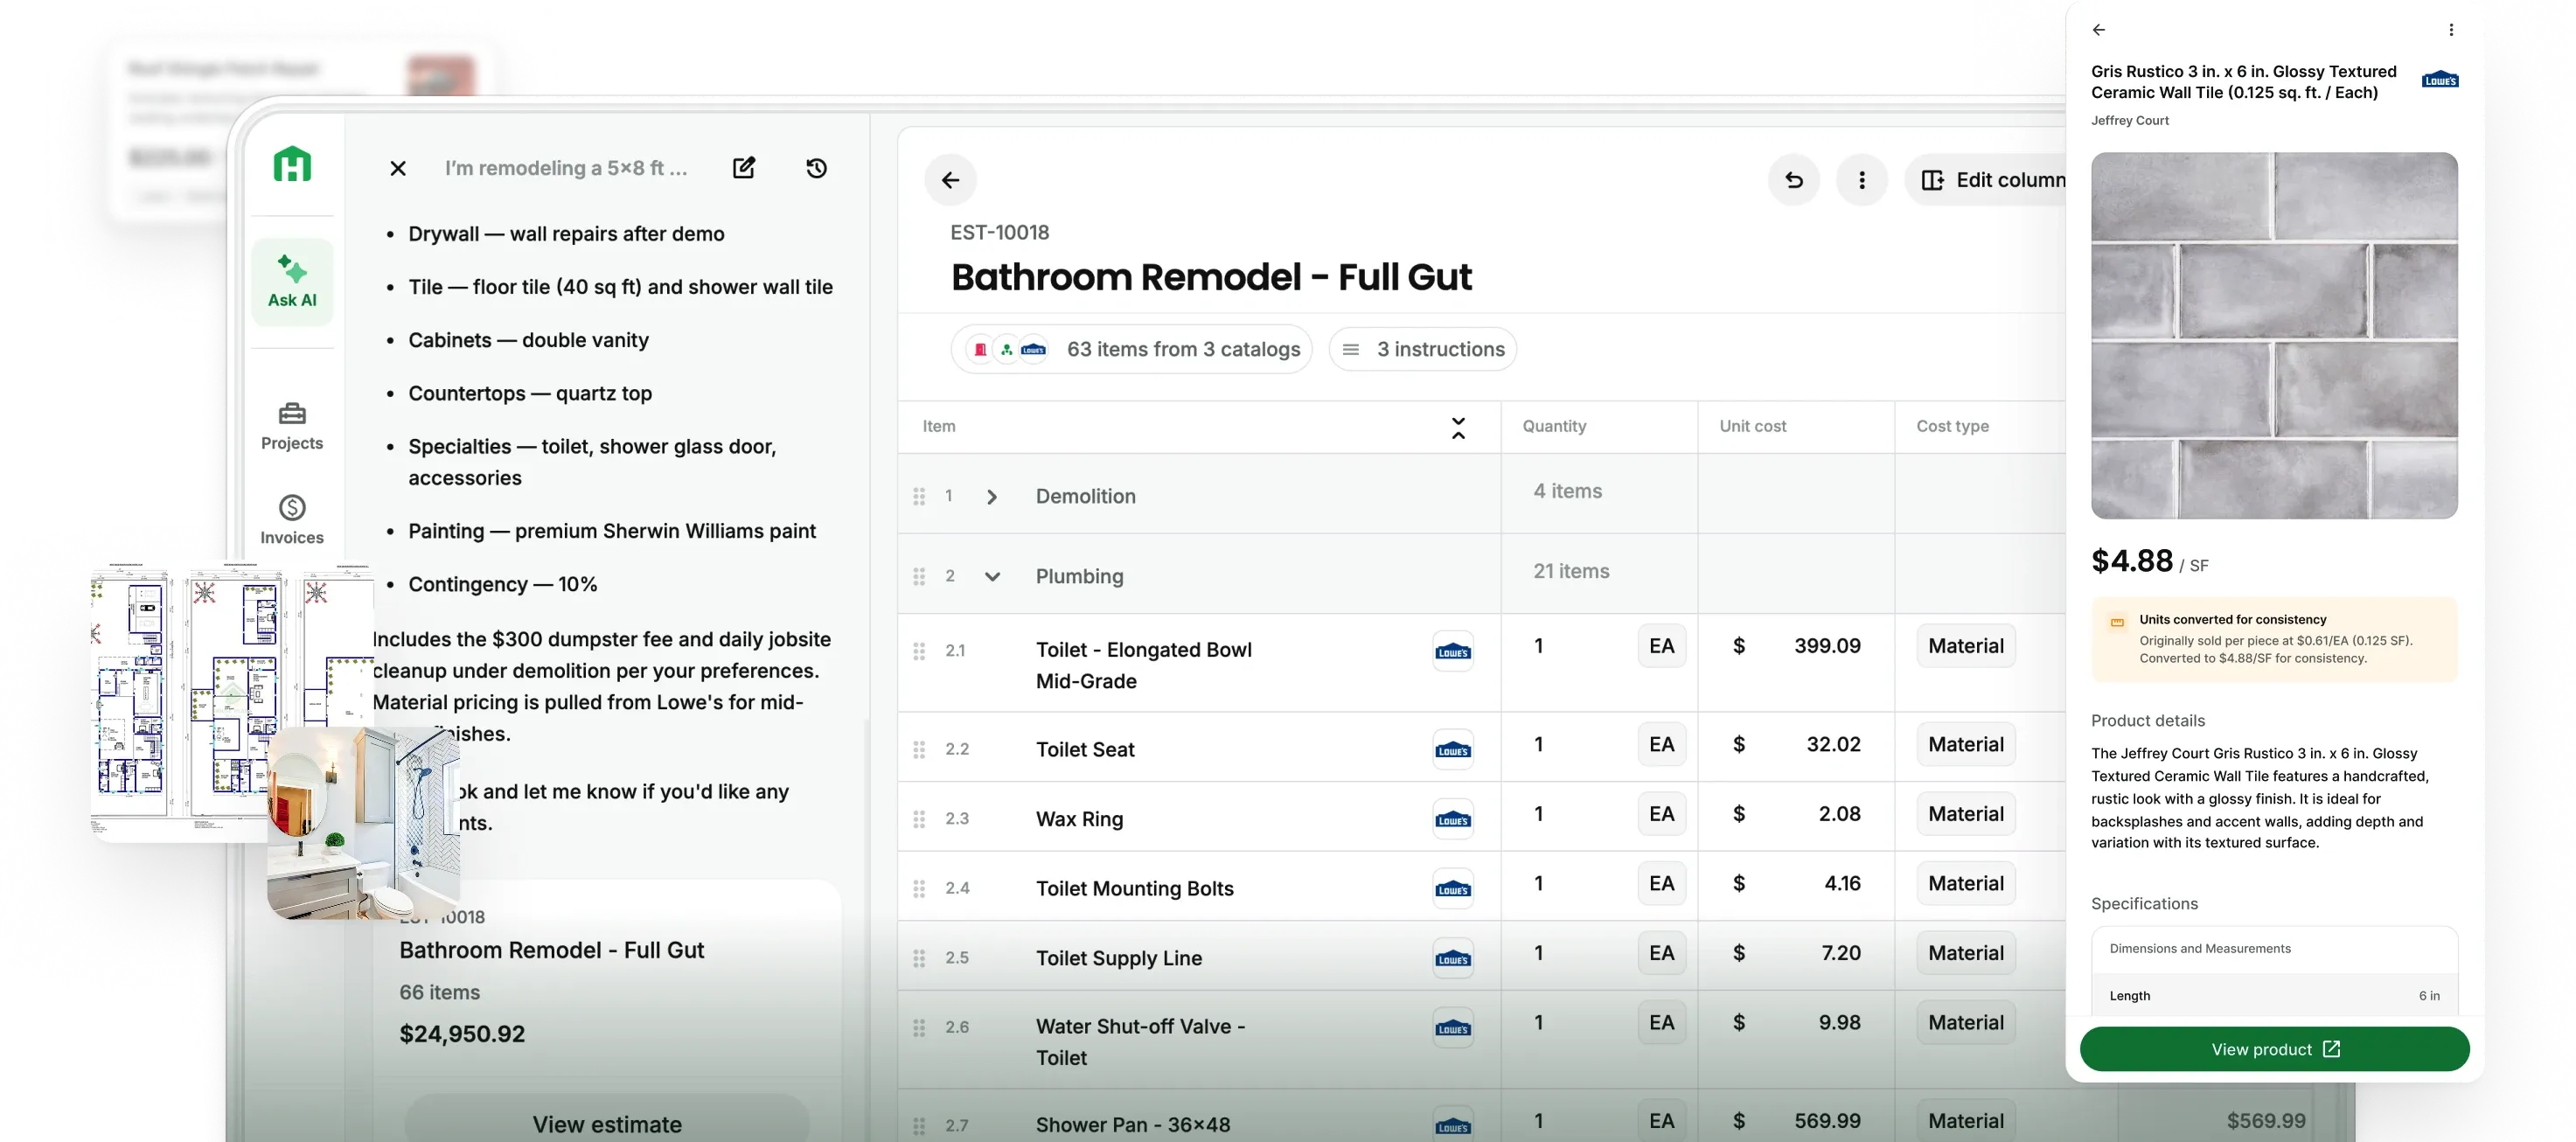
Task: Open the Ask AI assistant
Action: click(x=291, y=281)
